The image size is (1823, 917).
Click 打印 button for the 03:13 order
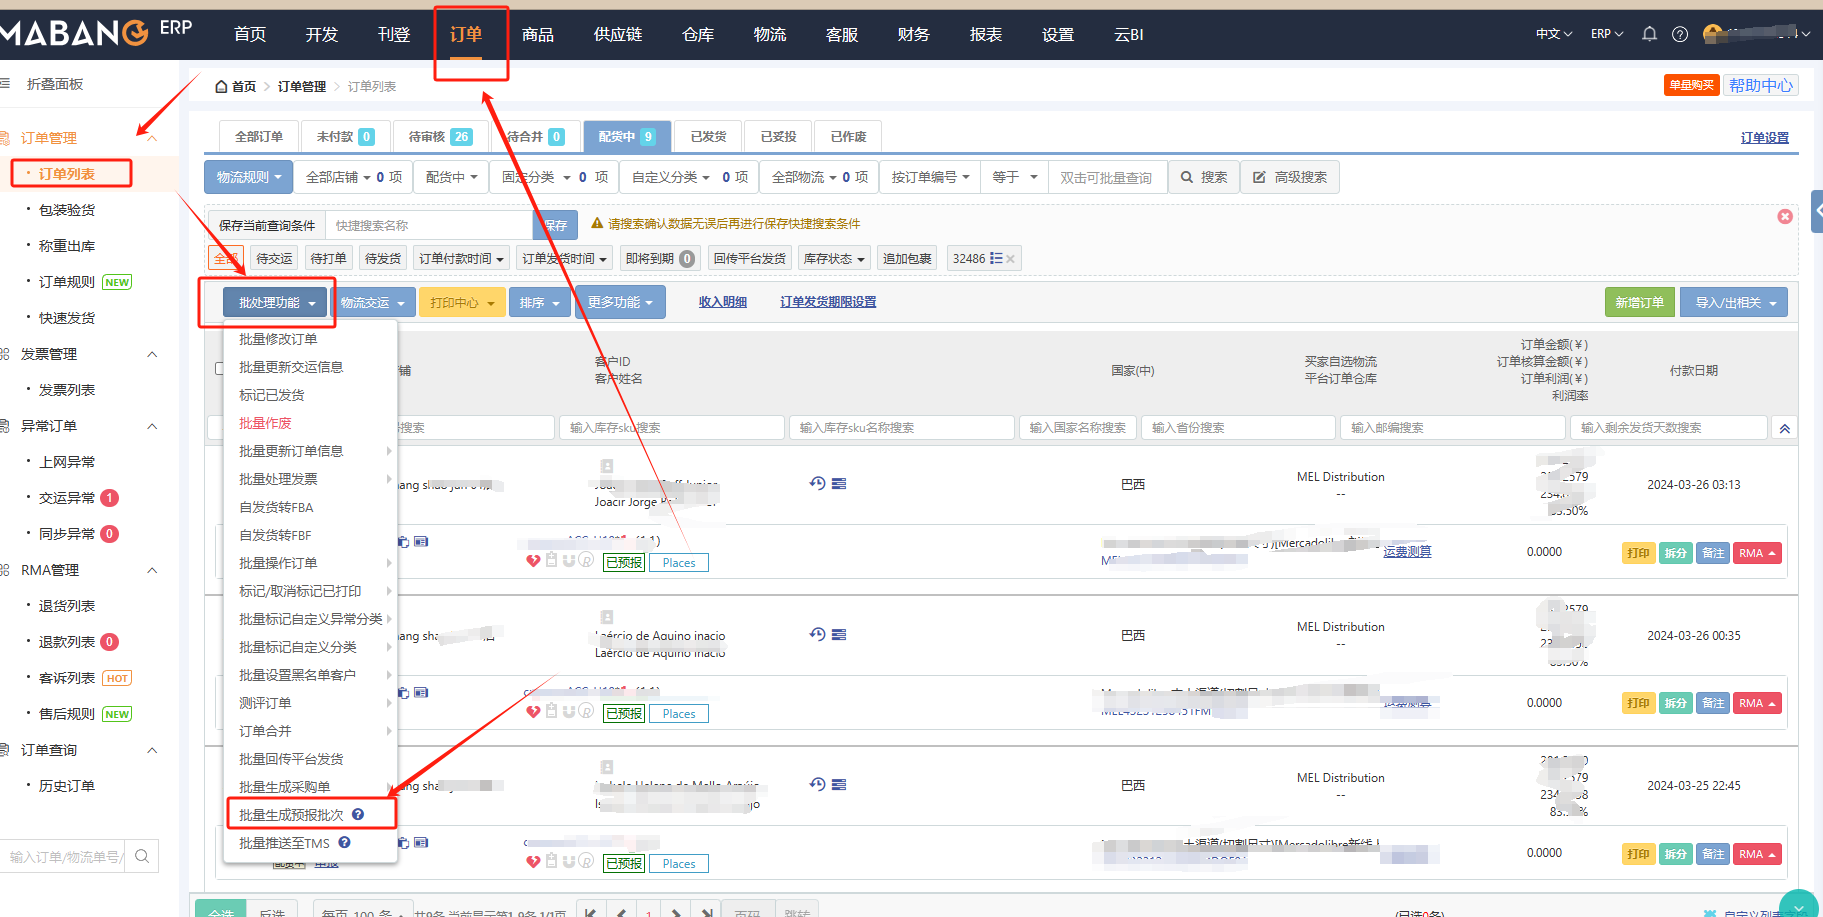click(x=1637, y=553)
